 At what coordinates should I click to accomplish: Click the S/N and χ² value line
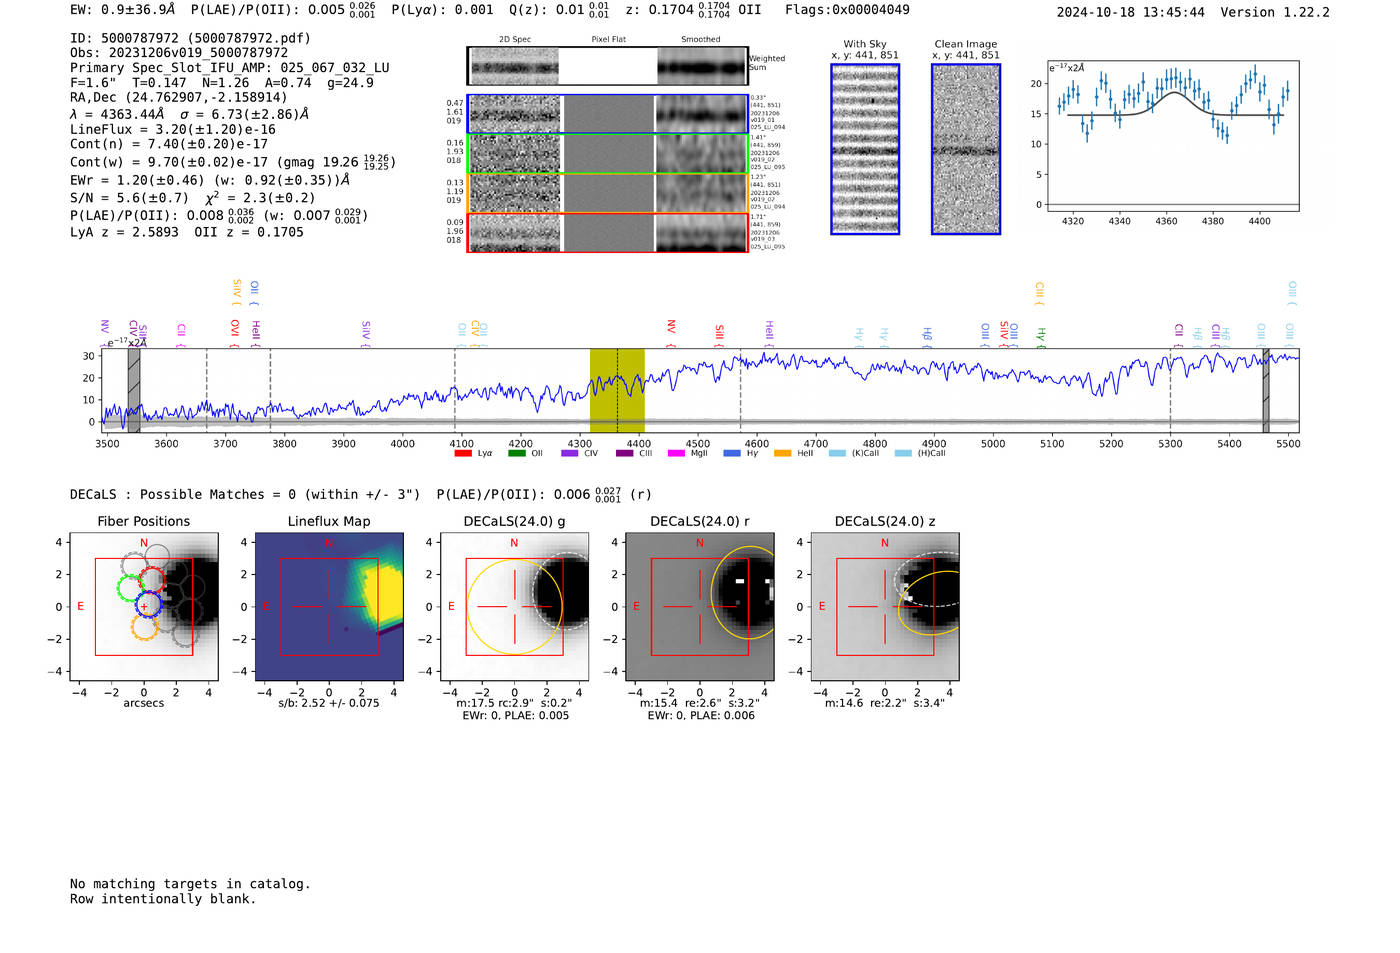coord(193,198)
